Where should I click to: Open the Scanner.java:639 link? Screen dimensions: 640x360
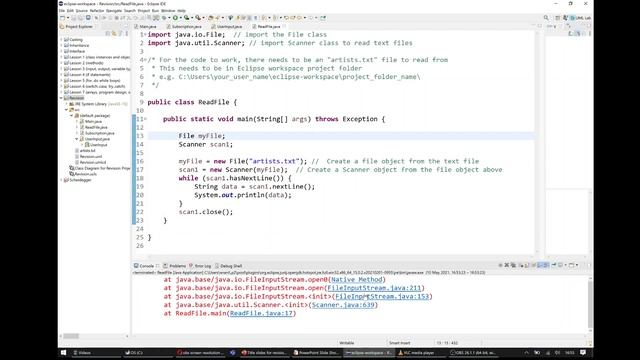(343, 305)
